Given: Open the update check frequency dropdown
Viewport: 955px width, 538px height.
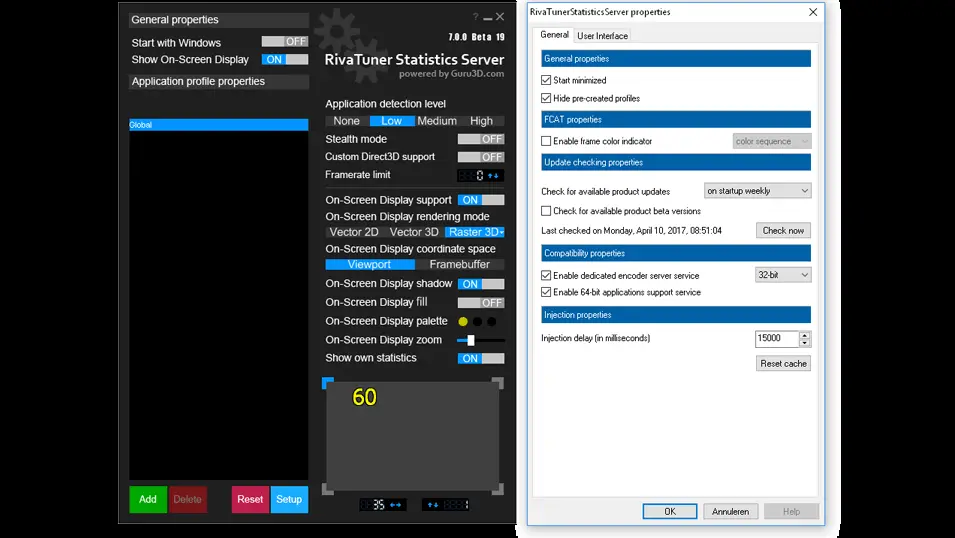Looking at the screenshot, I should click(758, 191).
